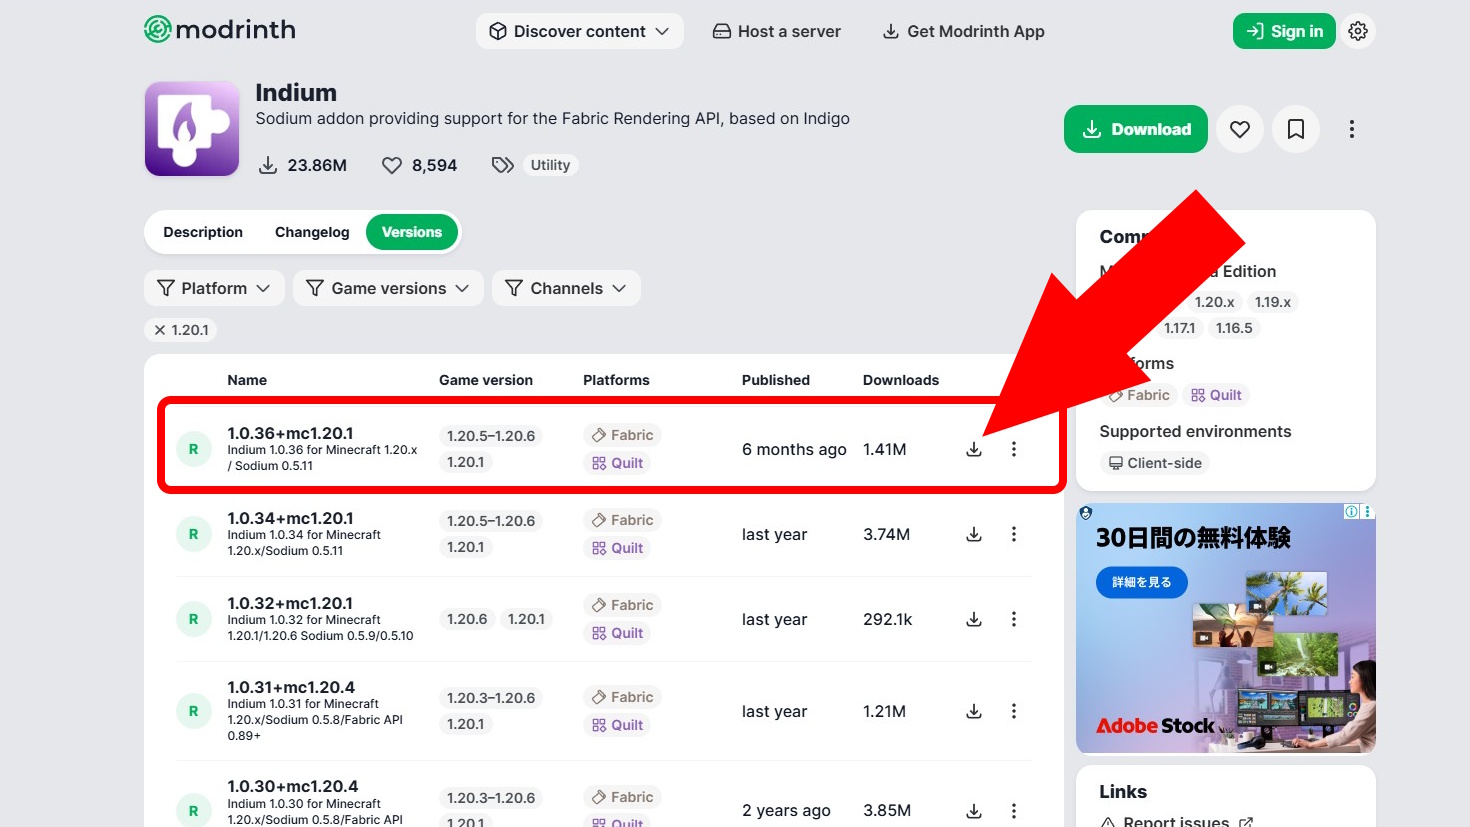Open the Channels filter dropdown
Image resolution: width=1470 pixels, height=827 pixels.
click(x=566, y=288)
